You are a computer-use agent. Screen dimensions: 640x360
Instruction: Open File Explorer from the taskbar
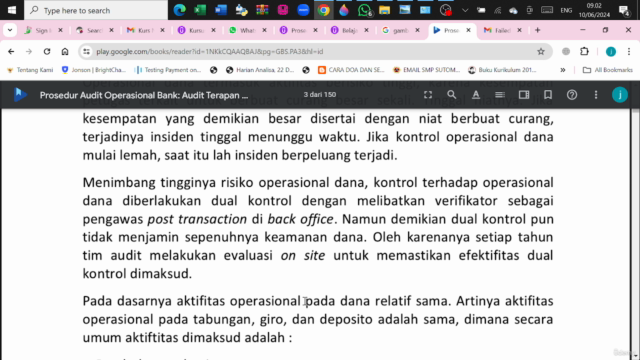pyautogui.click(x=384, y=10)
